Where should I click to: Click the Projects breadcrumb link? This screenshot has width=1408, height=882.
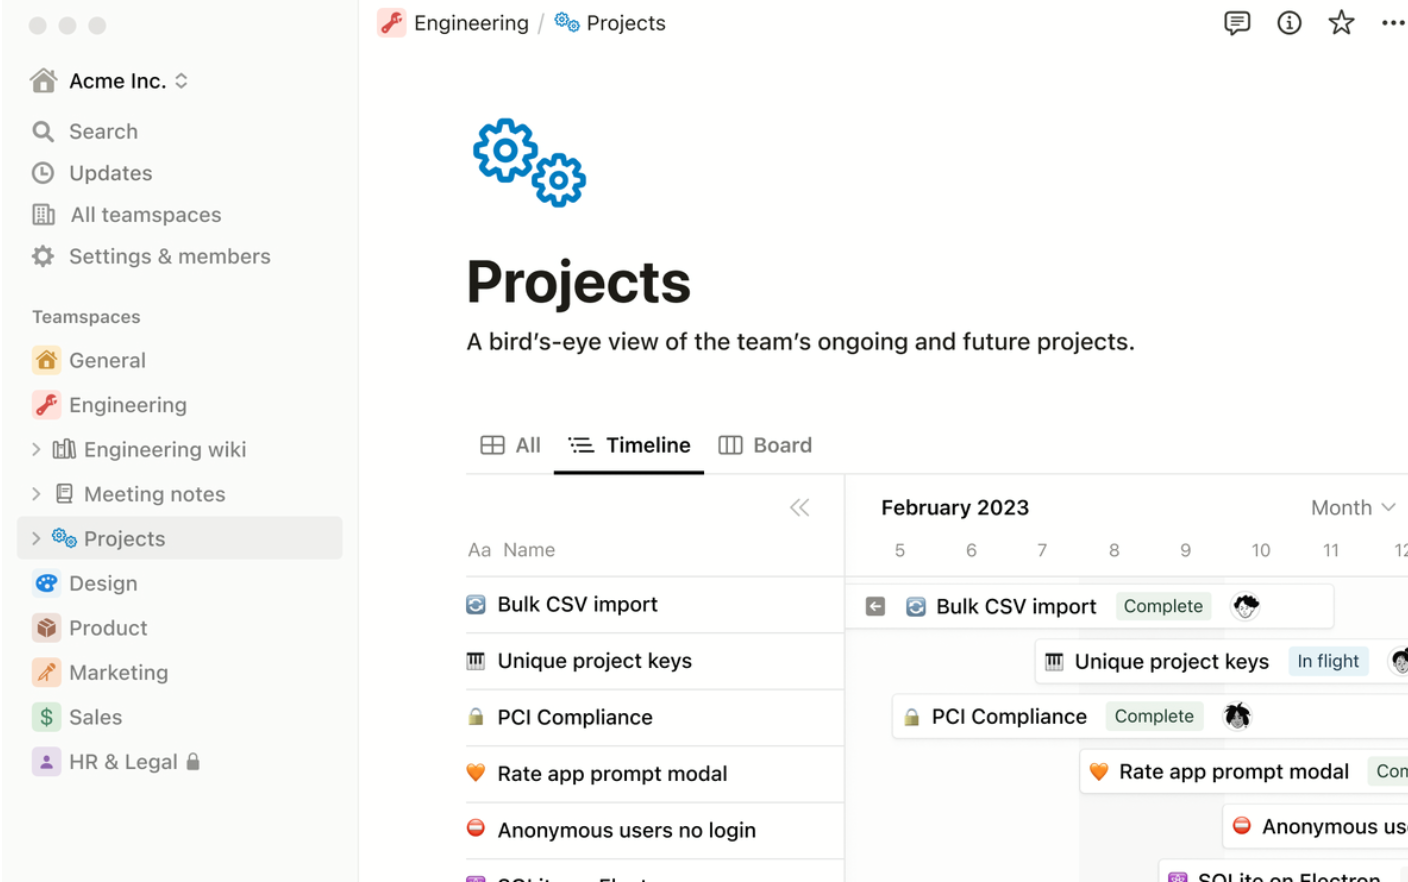coord(625,23)
